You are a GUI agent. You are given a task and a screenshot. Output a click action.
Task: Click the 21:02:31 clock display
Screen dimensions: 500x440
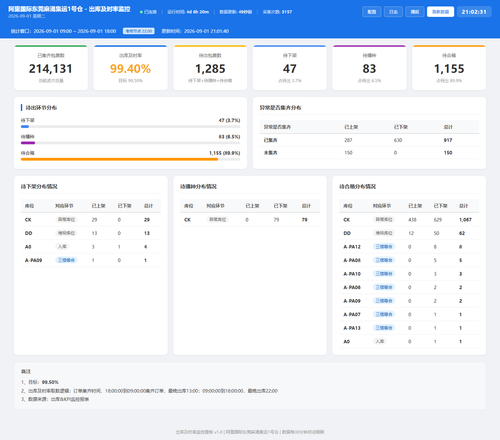point(474,12)
